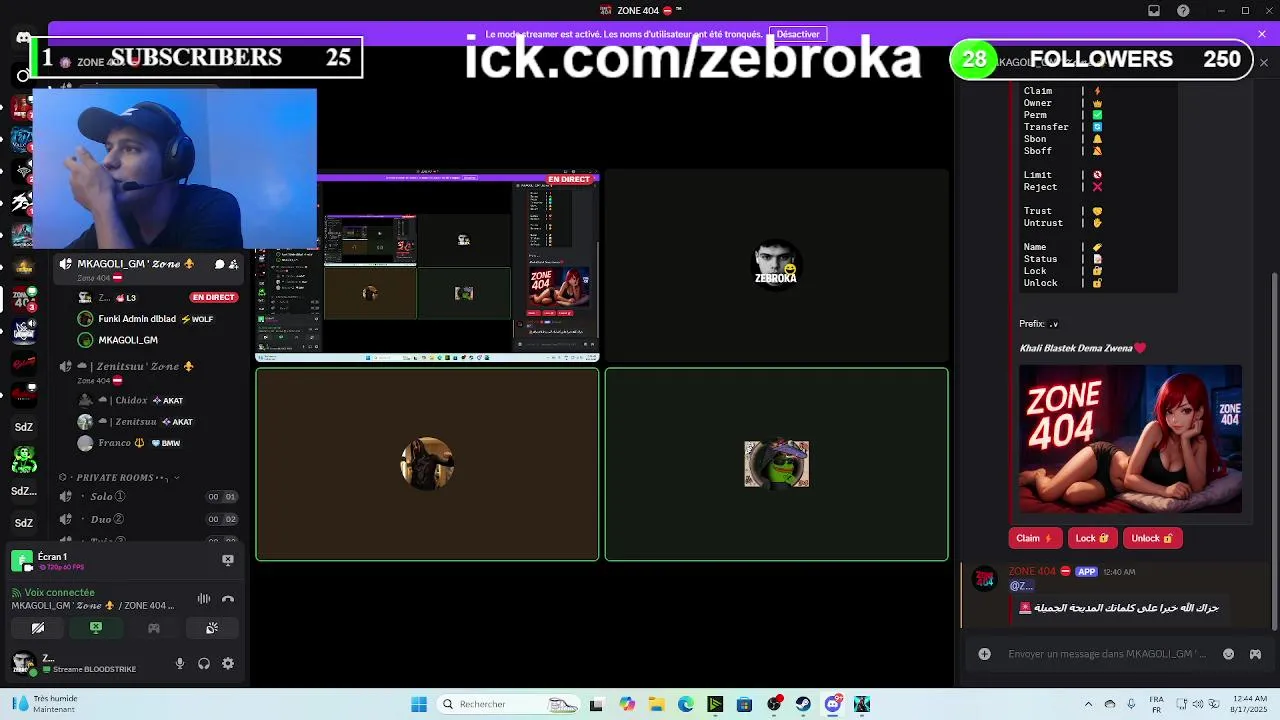Click the Lock button

(1091, 538)
